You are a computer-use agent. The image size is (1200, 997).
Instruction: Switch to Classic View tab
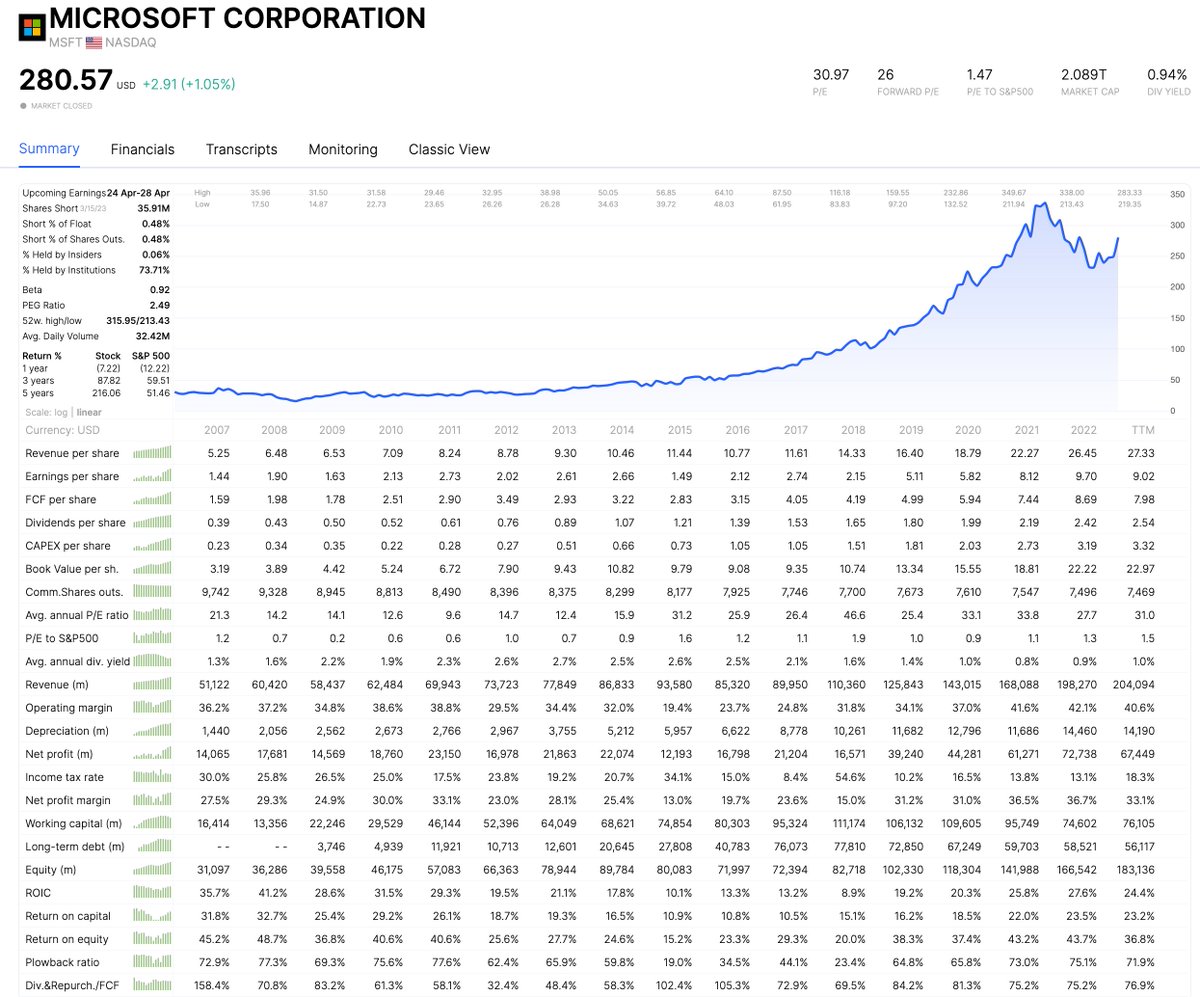click(449, 149)
